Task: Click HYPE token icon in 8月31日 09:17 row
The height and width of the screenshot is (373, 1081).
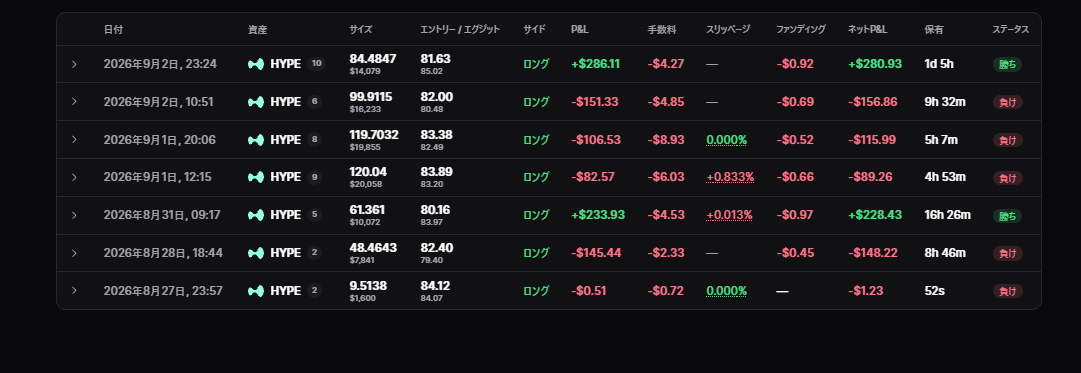Action: 256,215
